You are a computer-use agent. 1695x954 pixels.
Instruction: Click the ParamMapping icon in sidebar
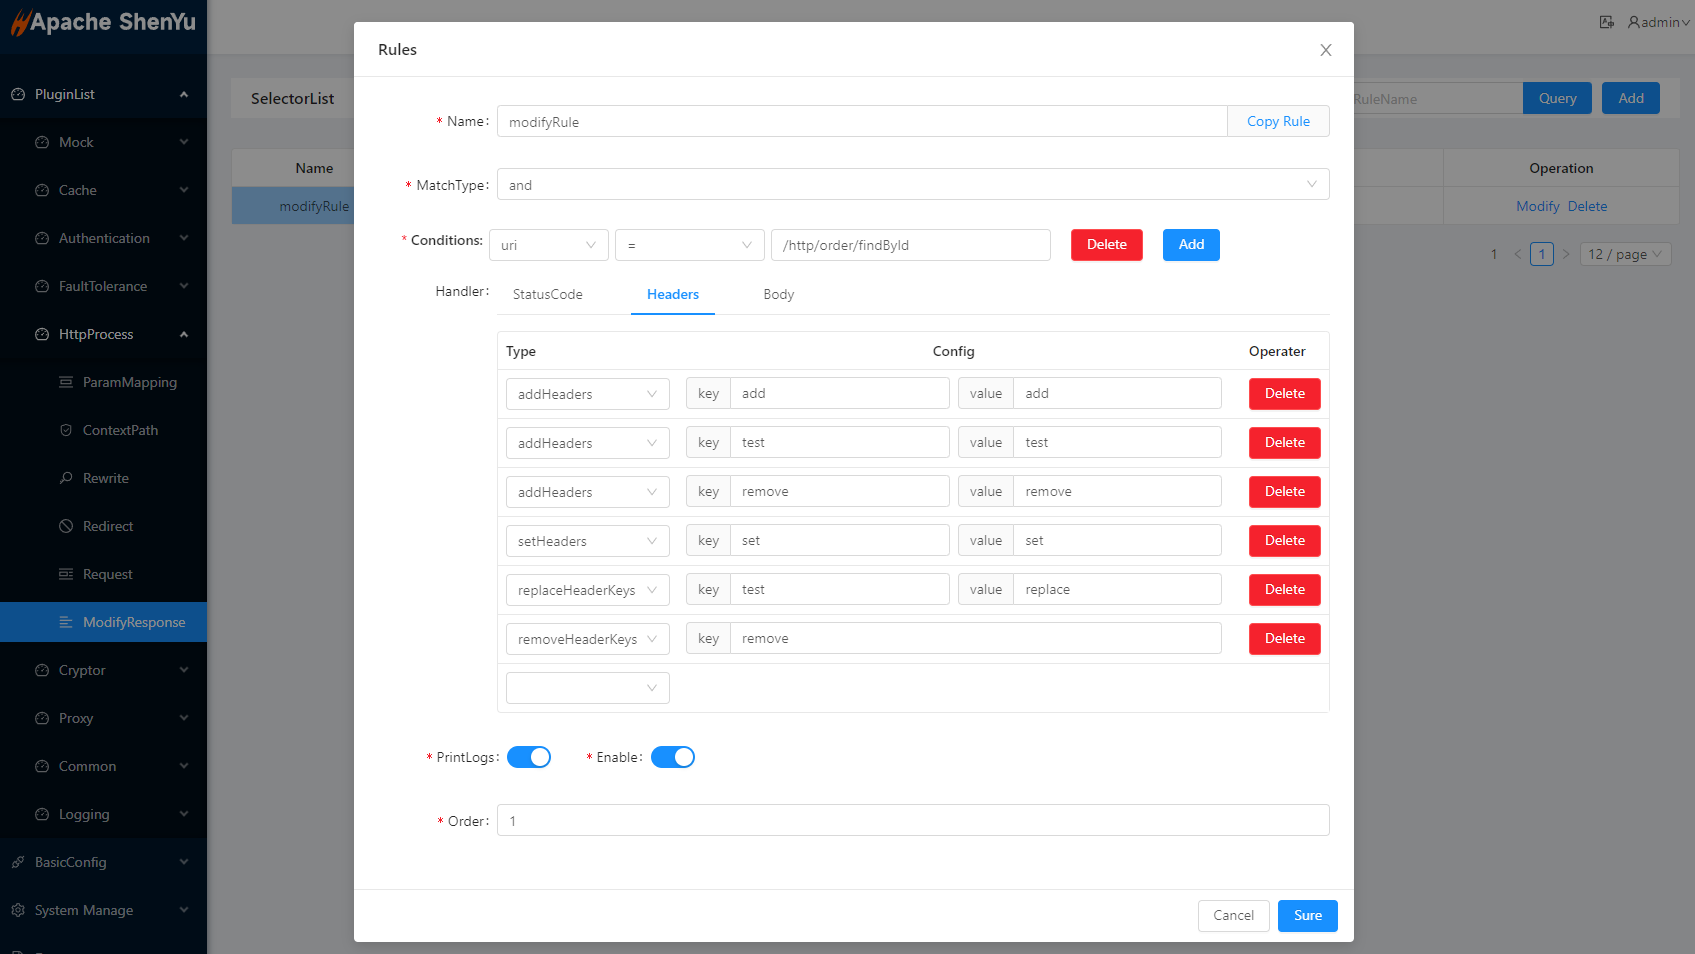click(x=66, y=382)
